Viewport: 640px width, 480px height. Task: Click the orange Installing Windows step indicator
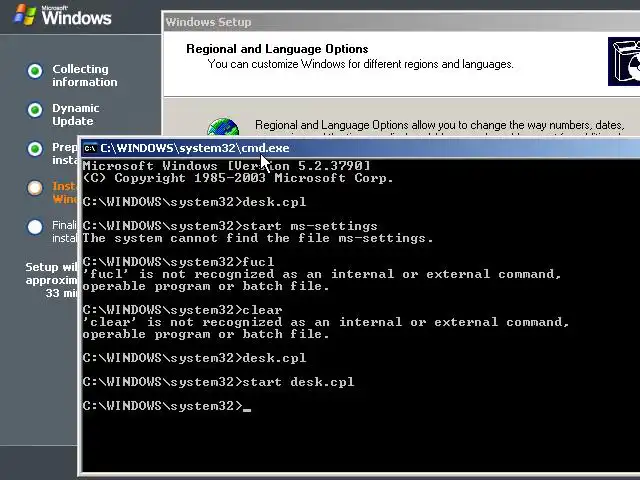tap(35, 188)
